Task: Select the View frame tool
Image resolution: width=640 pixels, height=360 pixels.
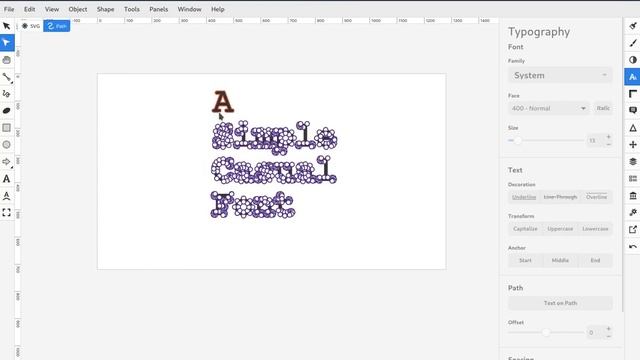Action: [x=7, y=213]
